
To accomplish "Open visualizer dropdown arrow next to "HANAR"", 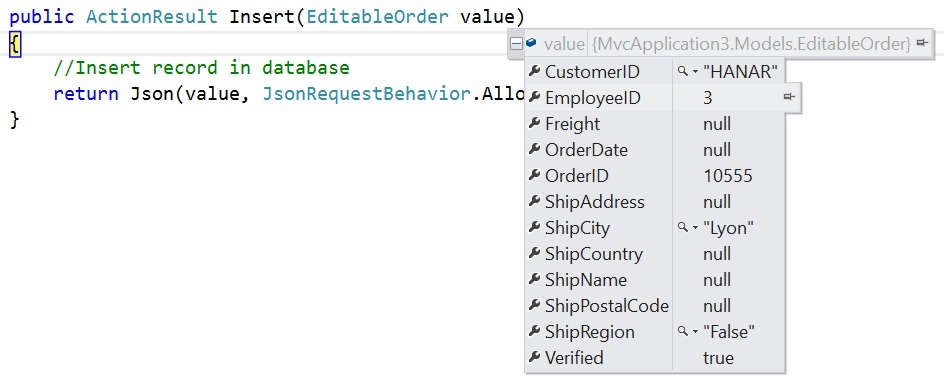I will point(695,72).
